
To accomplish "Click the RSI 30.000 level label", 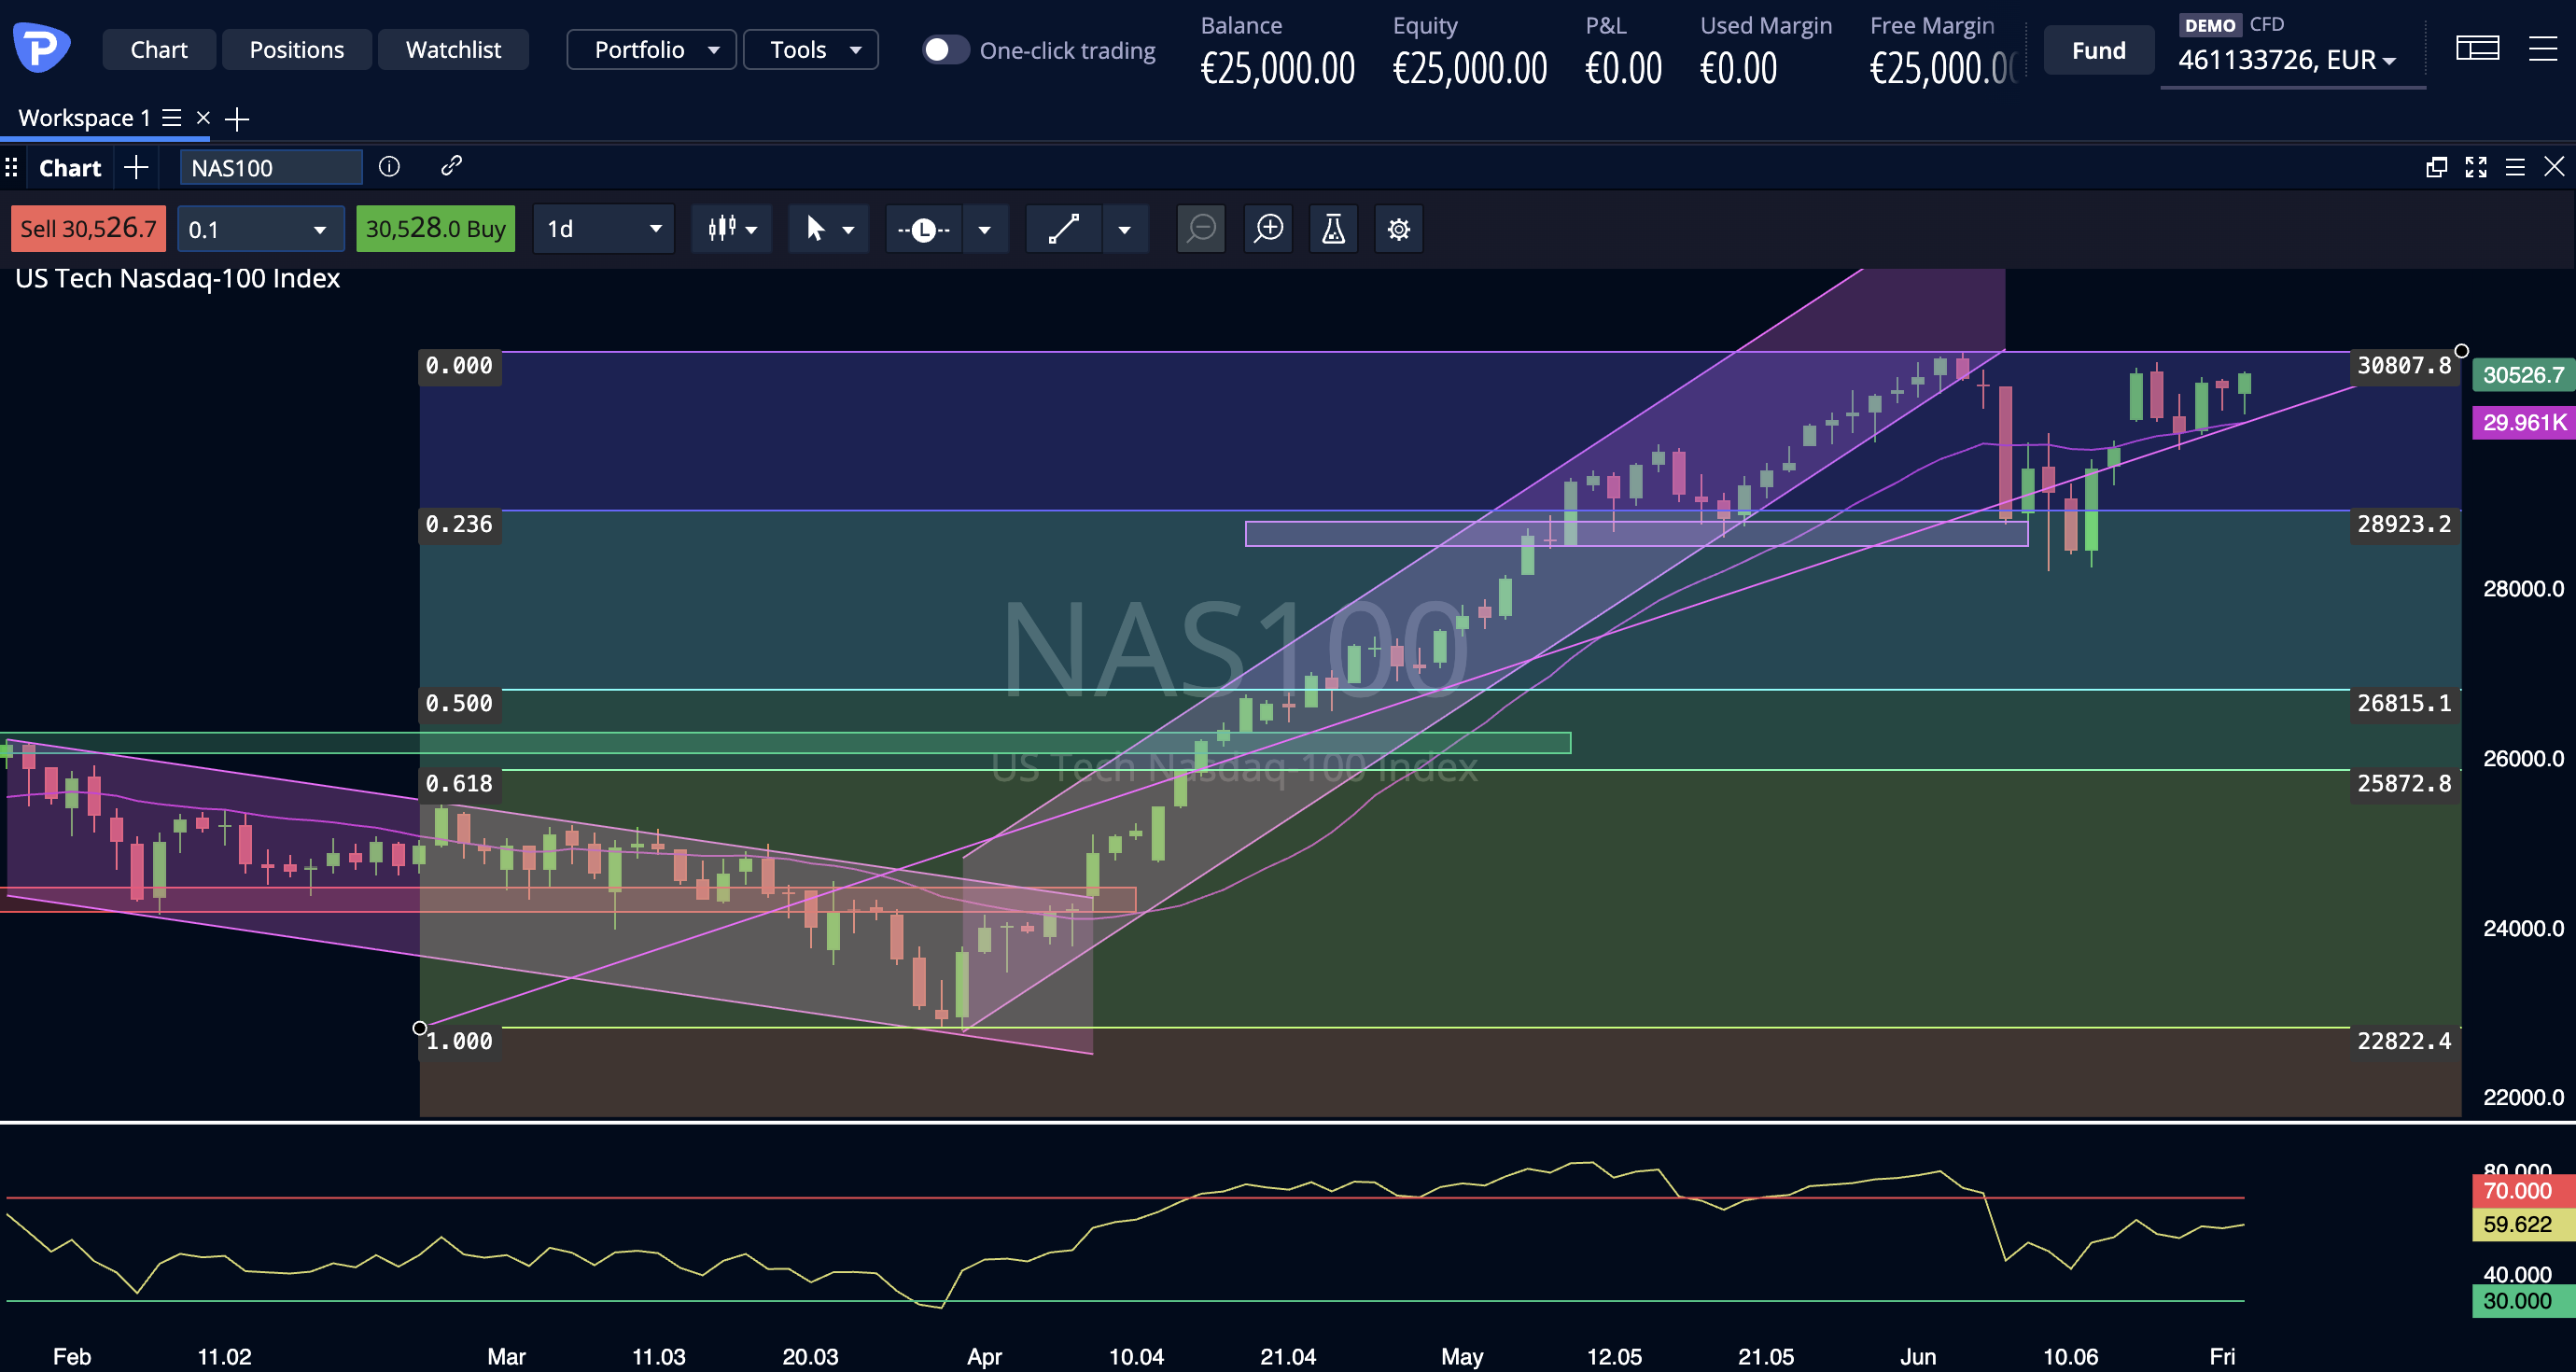I will point(2523,1301).
